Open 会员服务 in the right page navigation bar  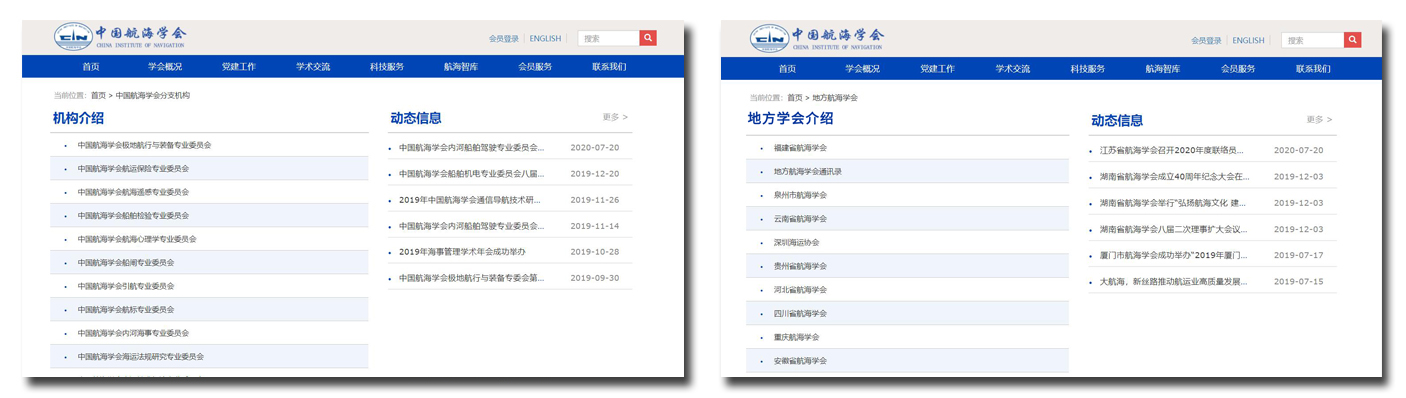tap(1238, 69)
